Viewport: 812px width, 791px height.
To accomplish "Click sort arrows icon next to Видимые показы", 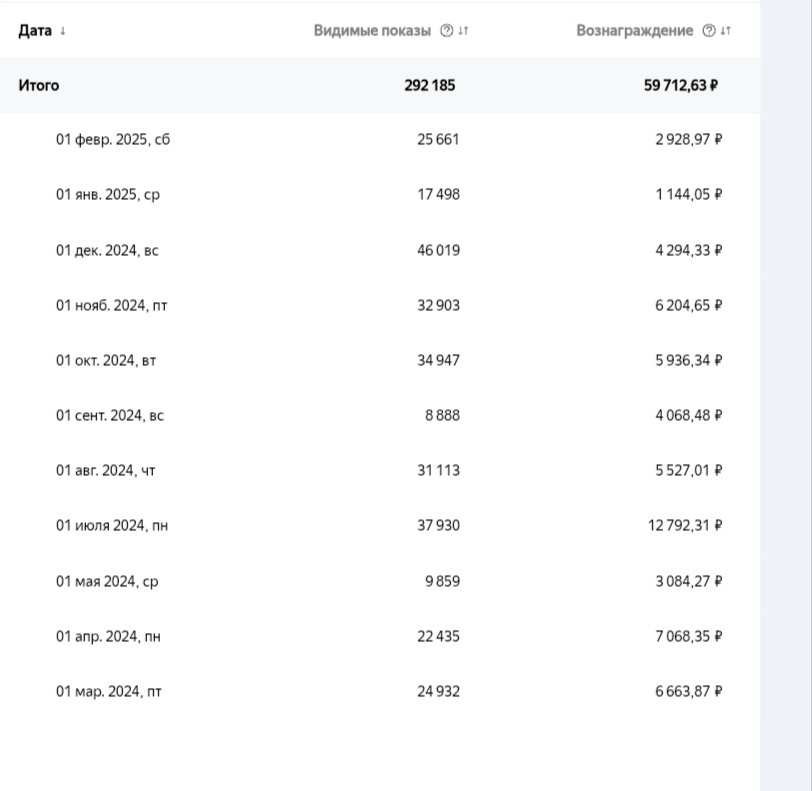I will [463, 31].
